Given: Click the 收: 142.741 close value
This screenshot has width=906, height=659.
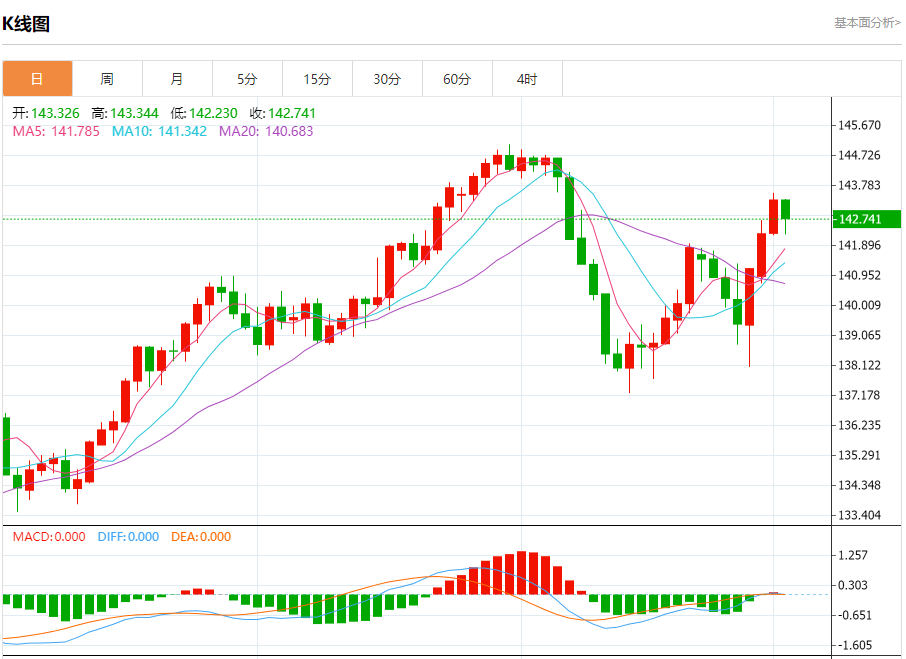Looking at the screenshot, I should [x=283, y=113].
